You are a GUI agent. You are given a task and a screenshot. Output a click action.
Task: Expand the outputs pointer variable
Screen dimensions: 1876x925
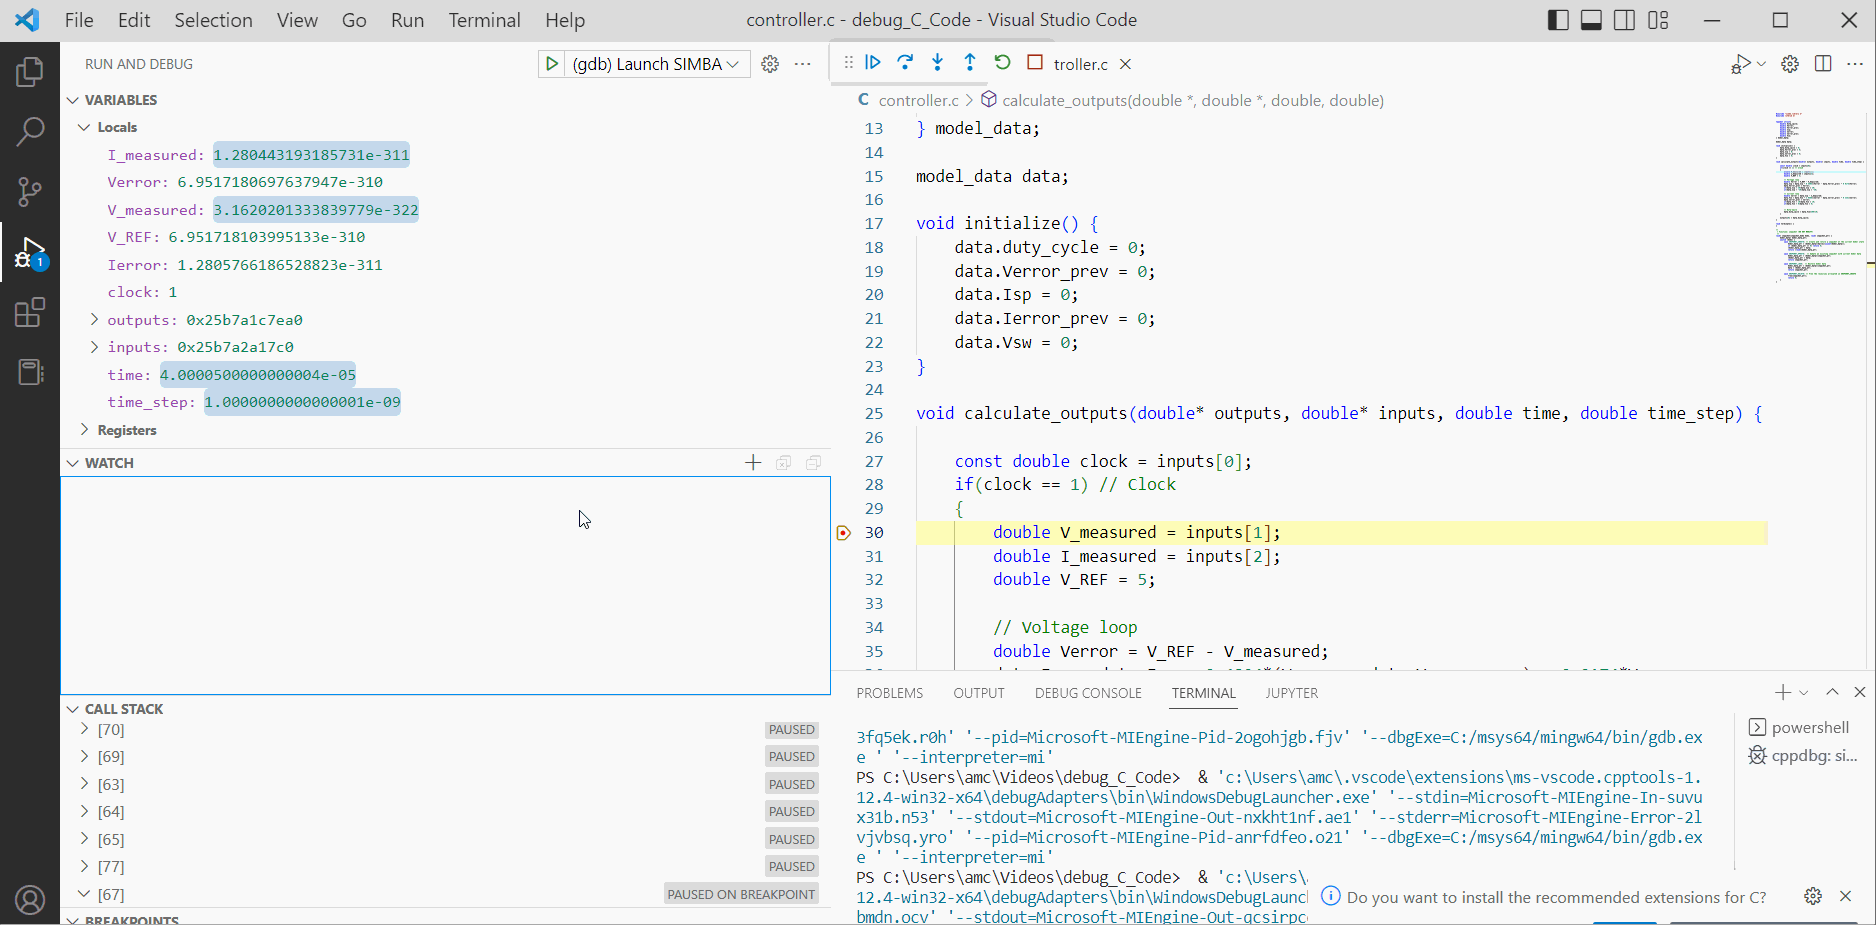coord(95,320)
